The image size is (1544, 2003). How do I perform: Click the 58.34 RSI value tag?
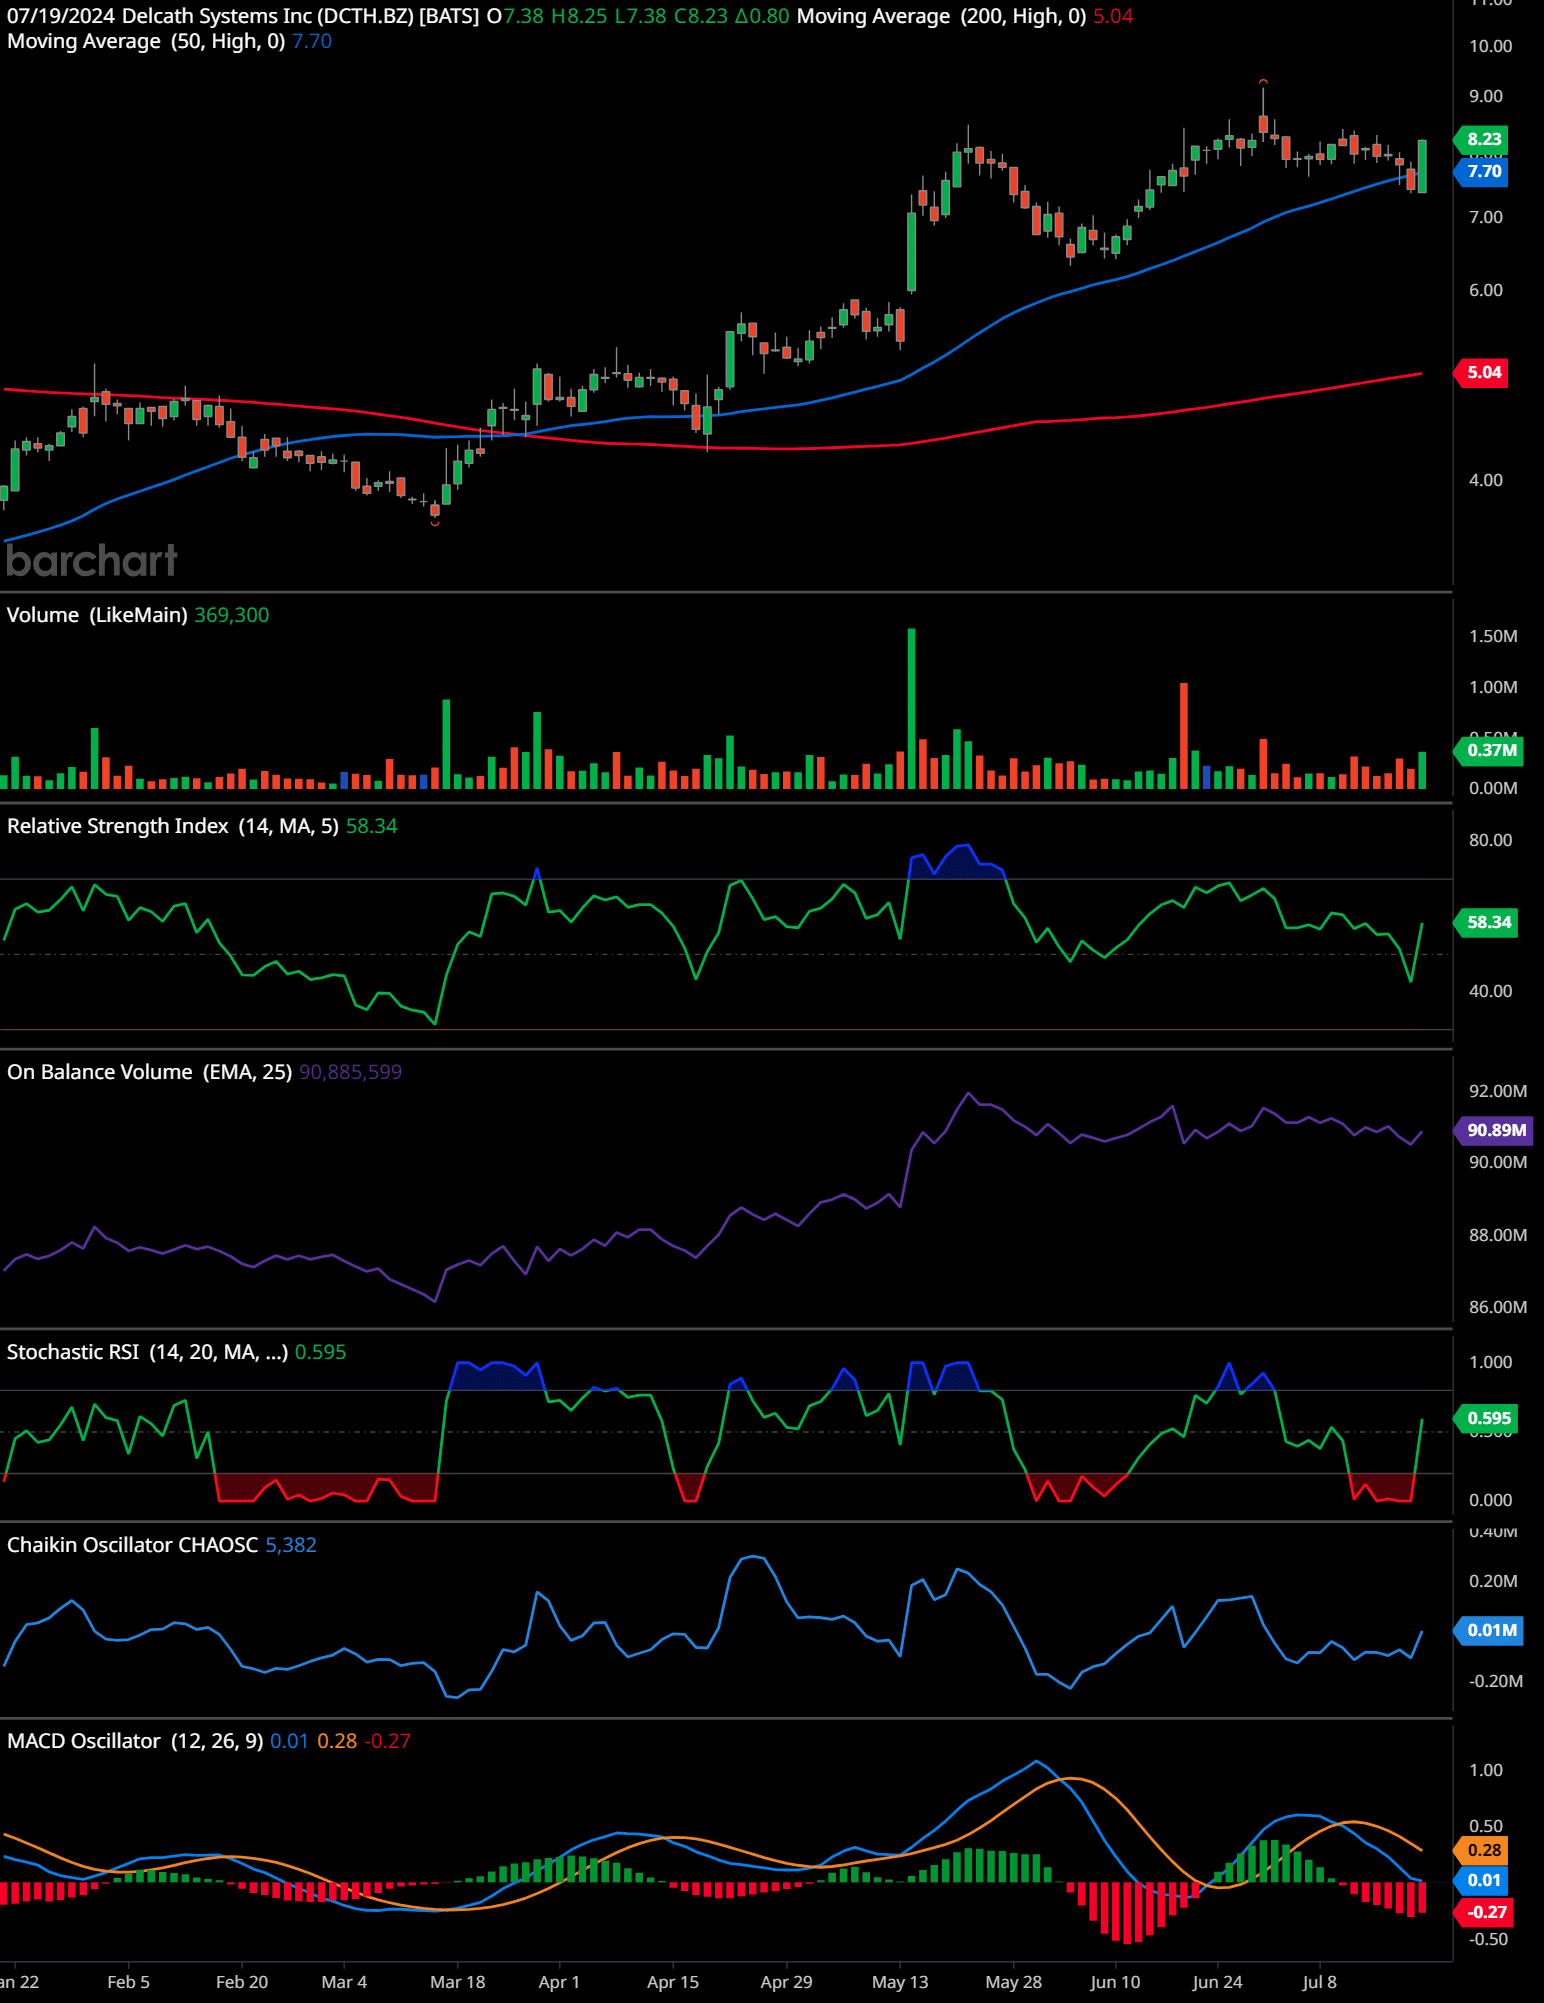coord(1488,922)
